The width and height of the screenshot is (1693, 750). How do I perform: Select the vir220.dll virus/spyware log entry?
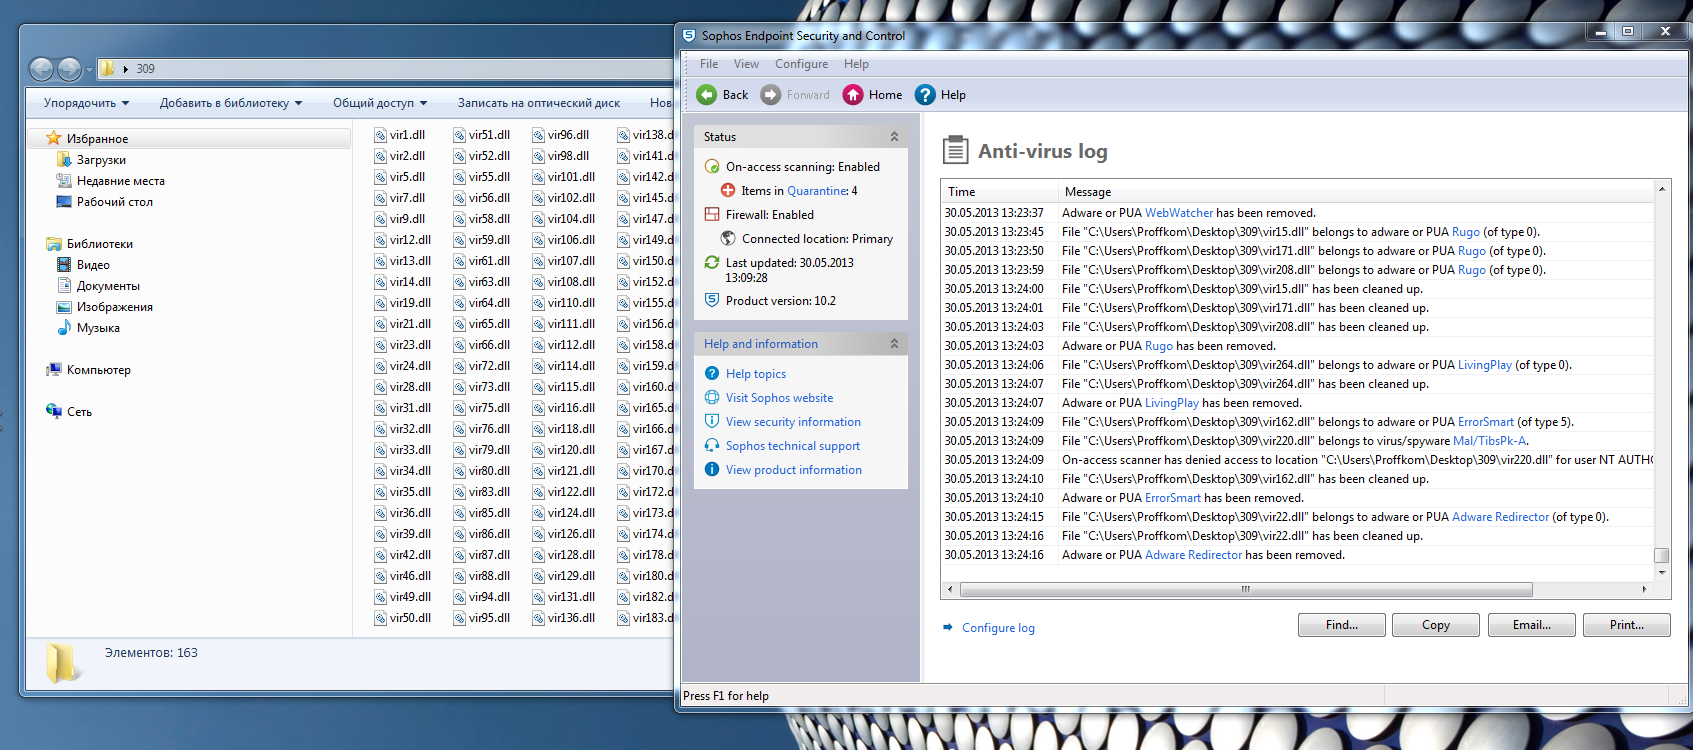tap(1298, 441)
